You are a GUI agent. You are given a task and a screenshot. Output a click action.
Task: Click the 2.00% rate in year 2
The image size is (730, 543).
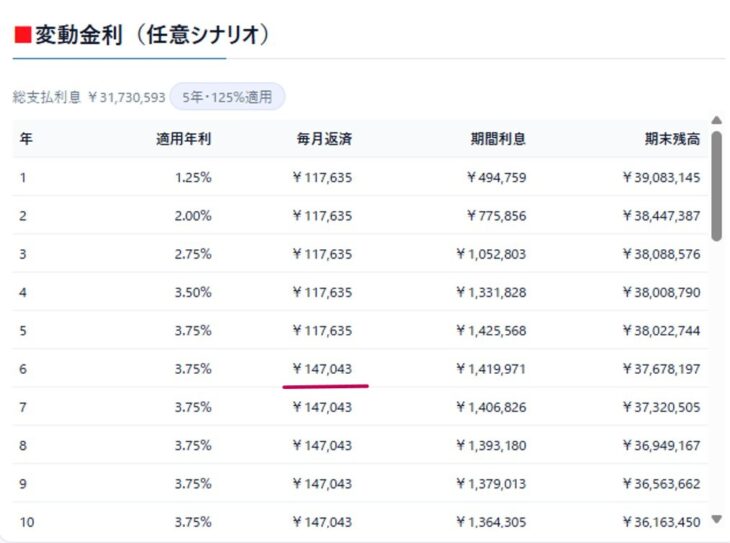coord(193,216)
